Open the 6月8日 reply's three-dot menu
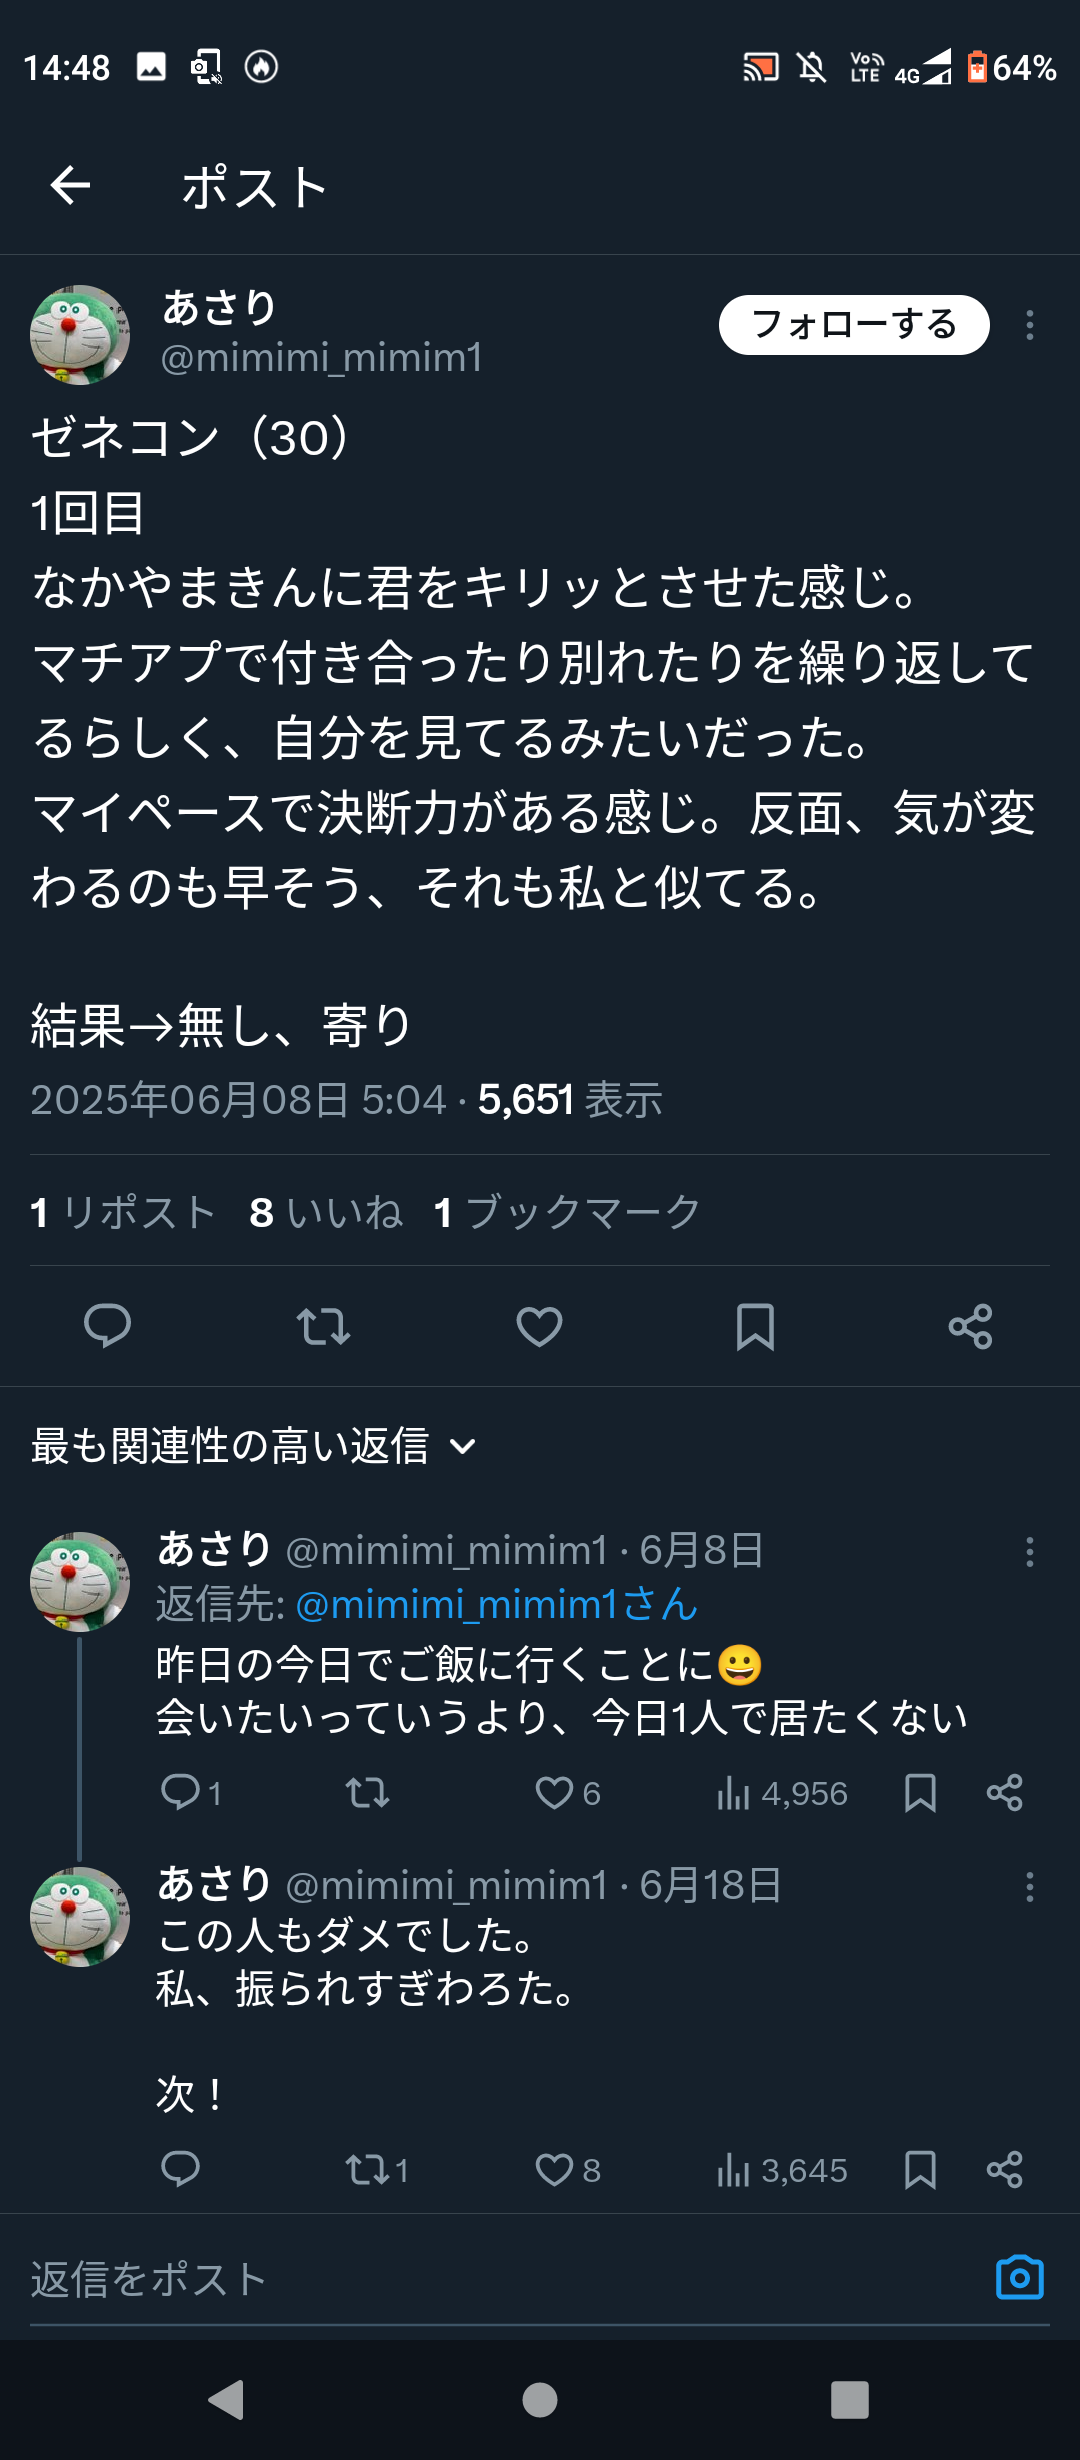Image resolution: width=1080 pixels, height=2460 pixels. (1029, 1551)
